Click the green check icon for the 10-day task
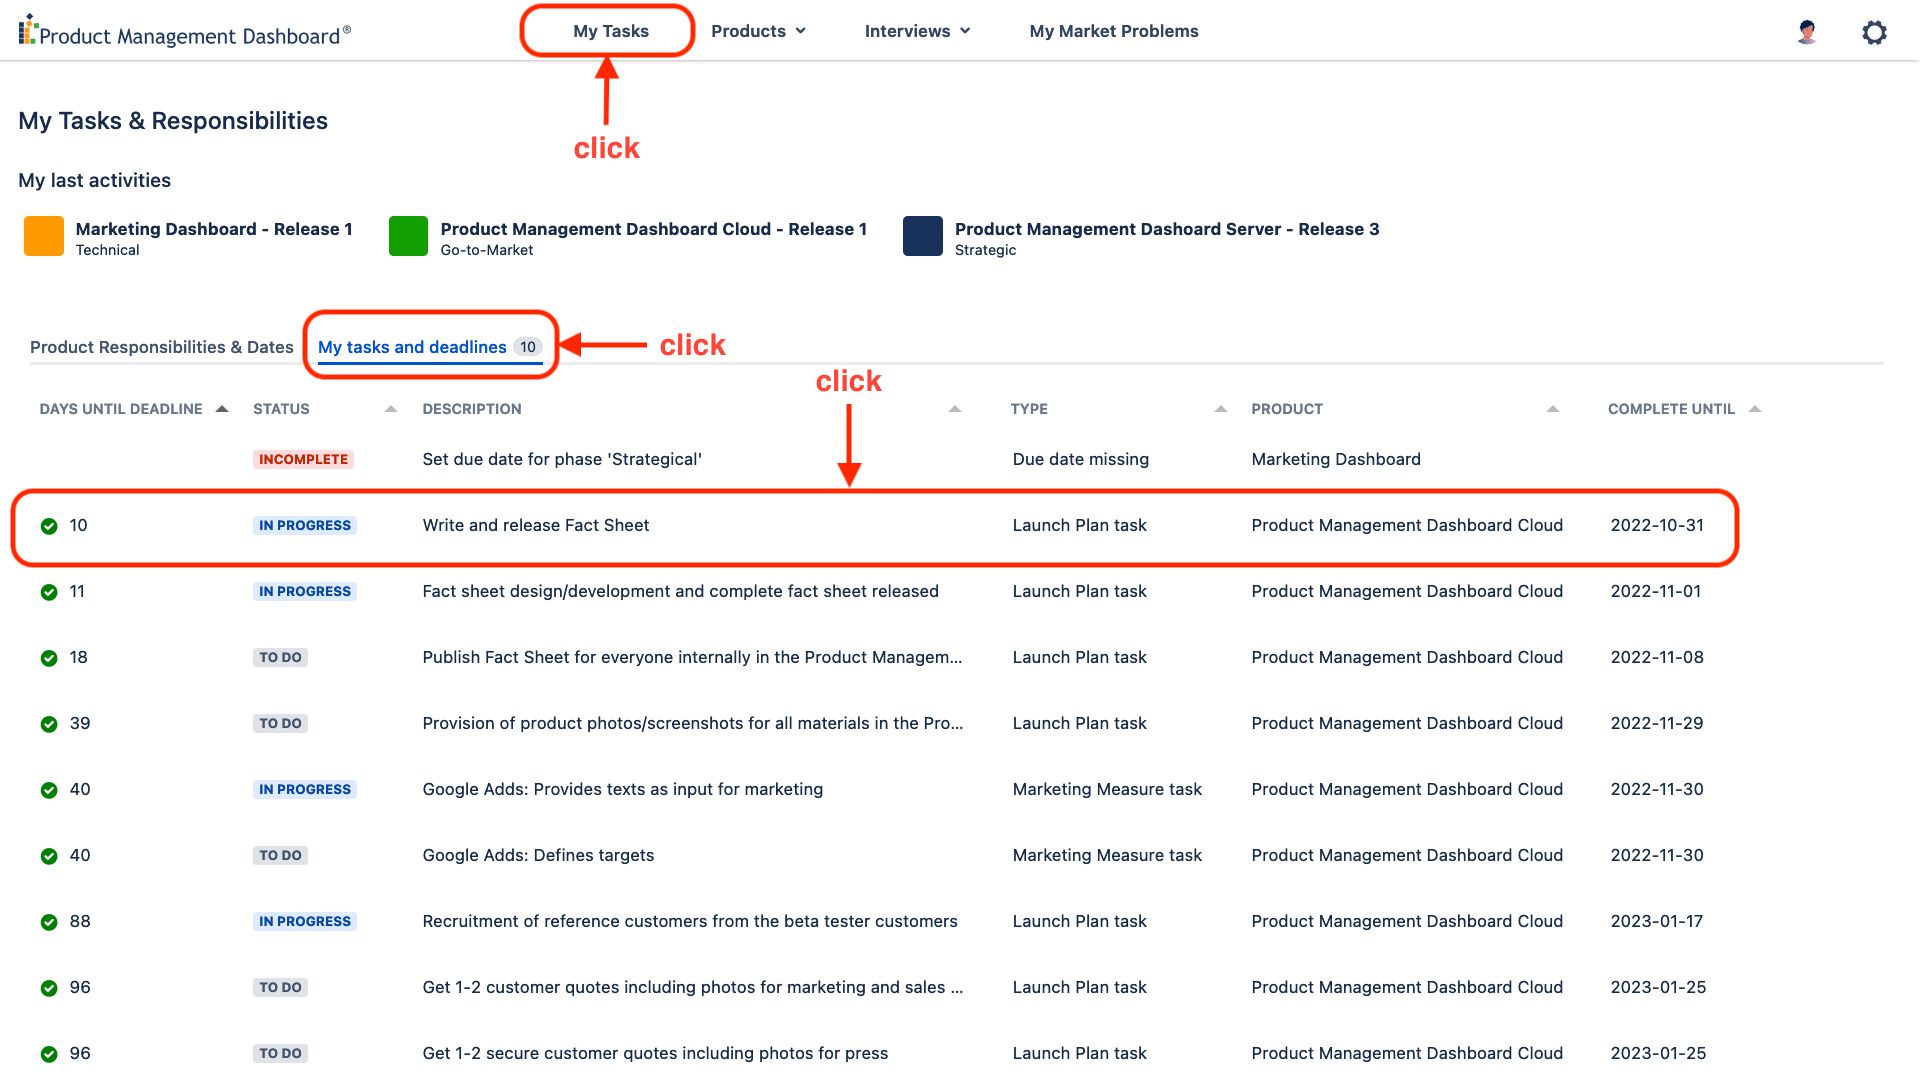 pyautogui.click(x=49, y=526)
